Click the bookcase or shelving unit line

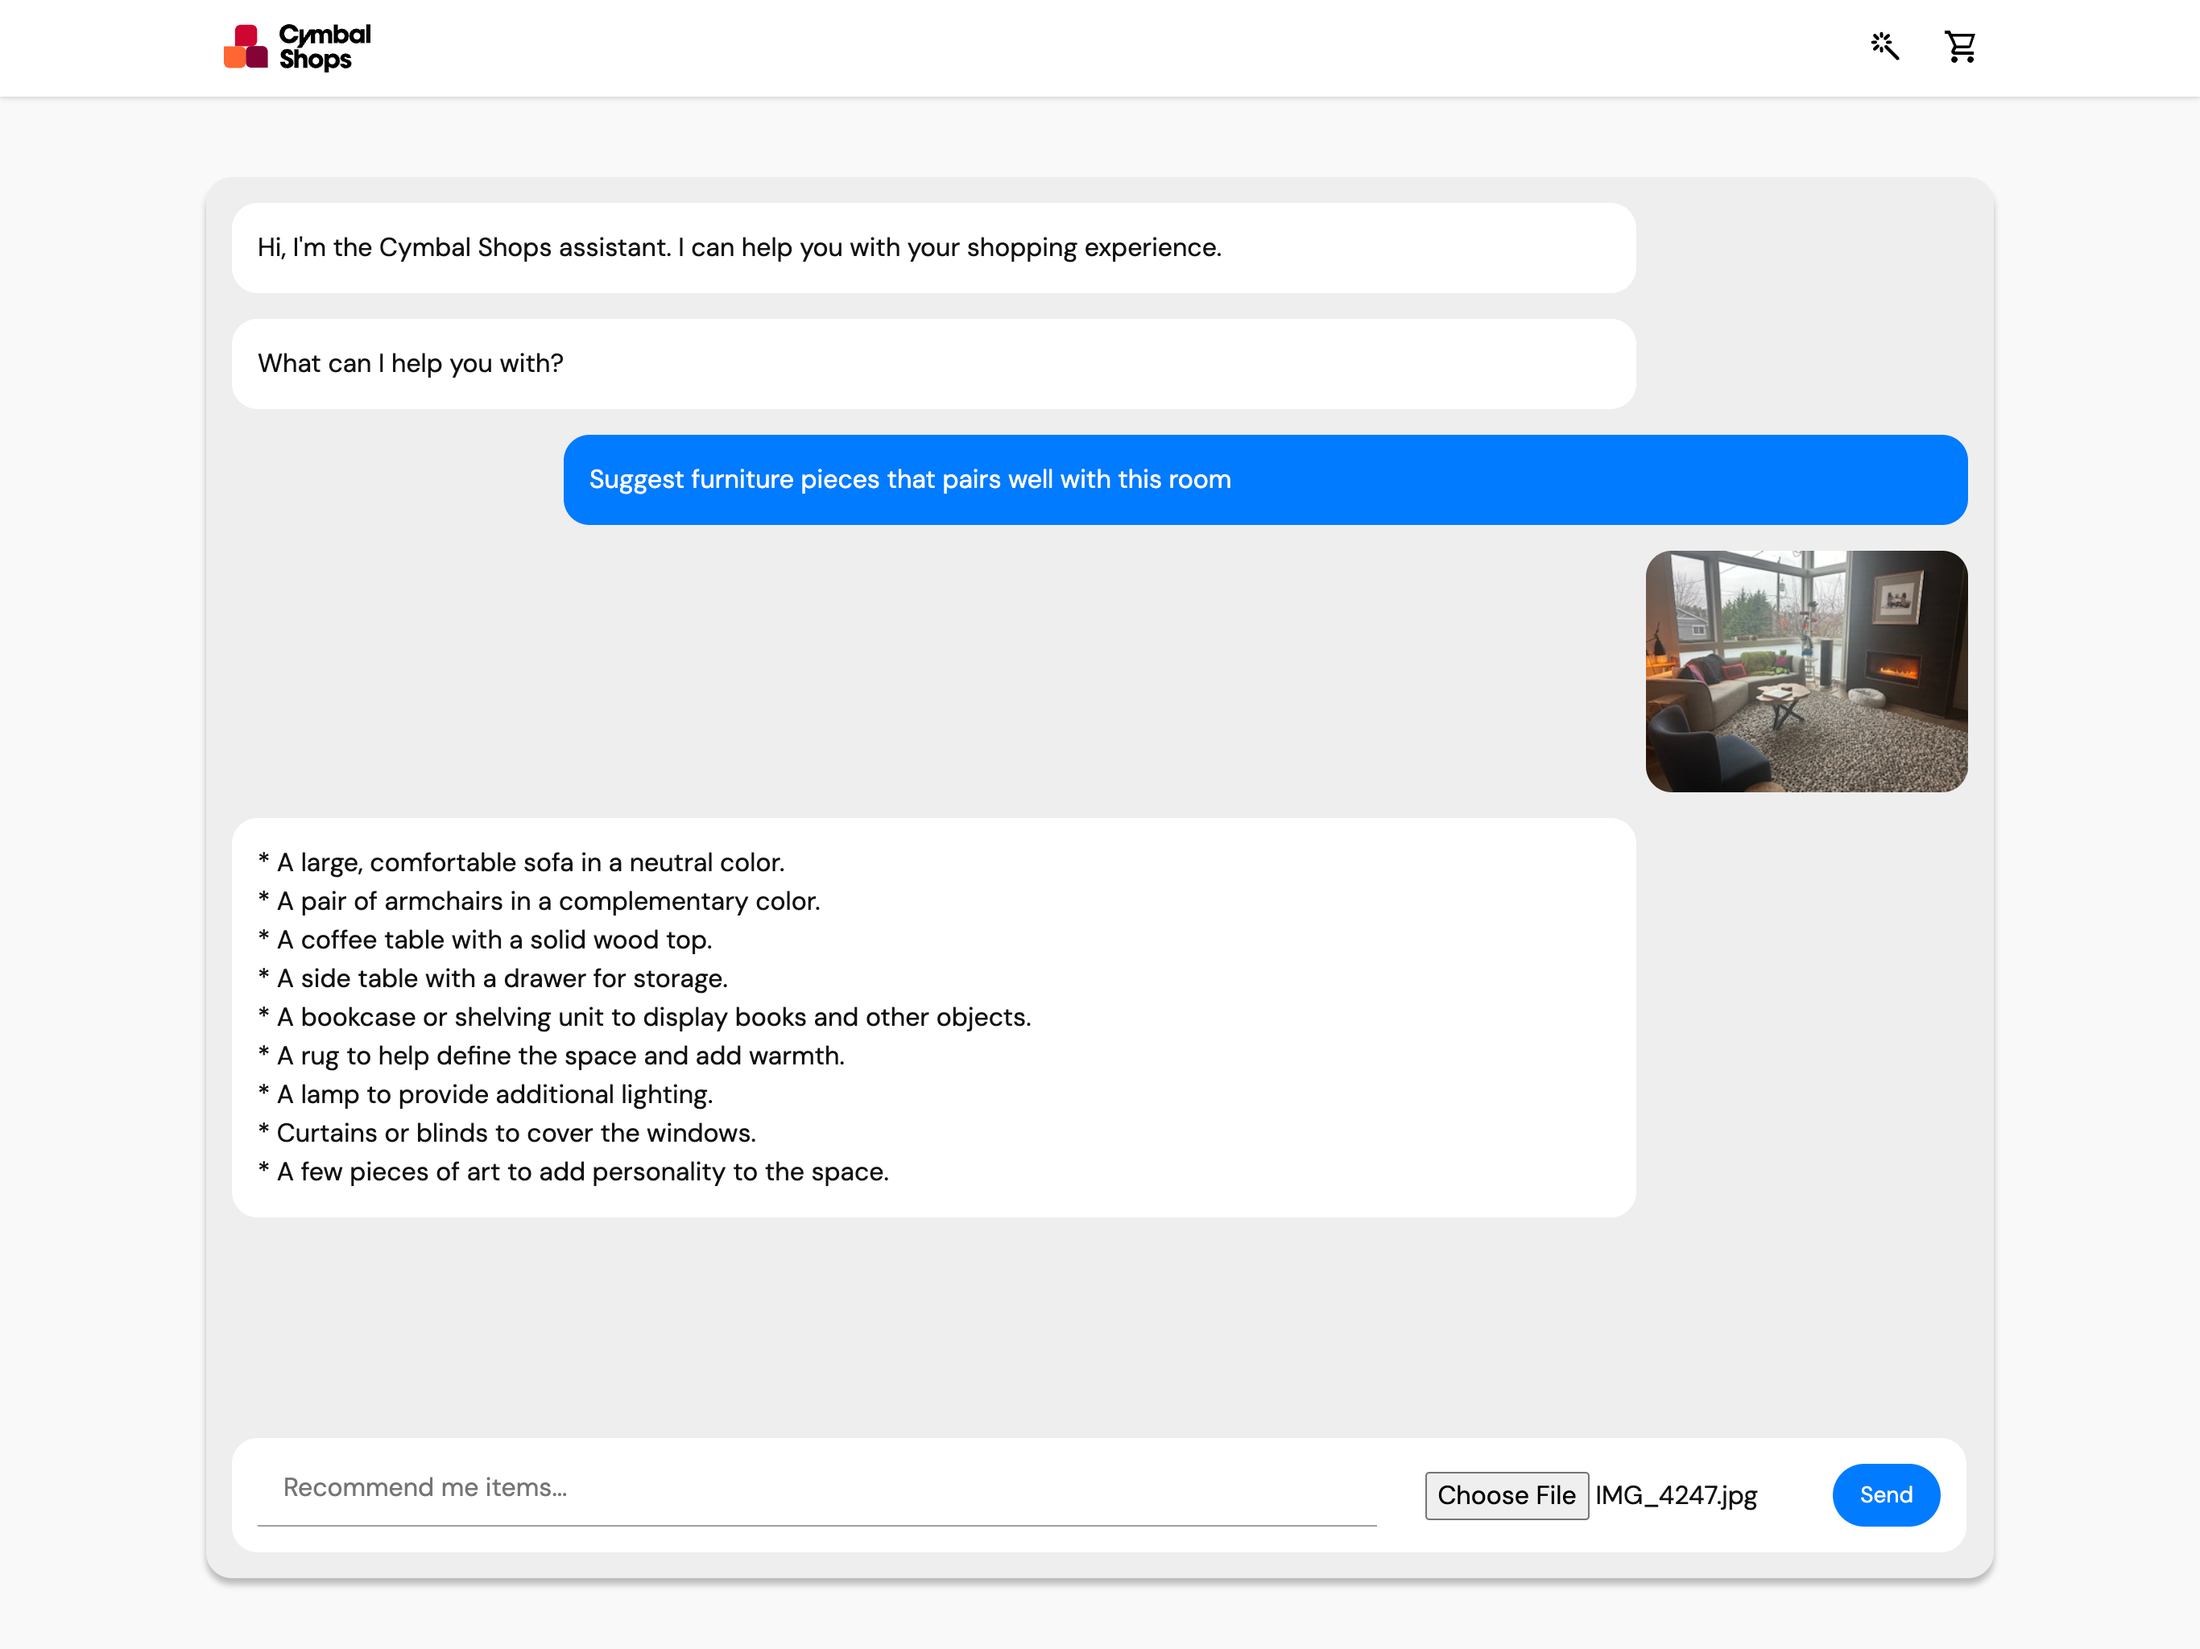(x=644, y=1017)
